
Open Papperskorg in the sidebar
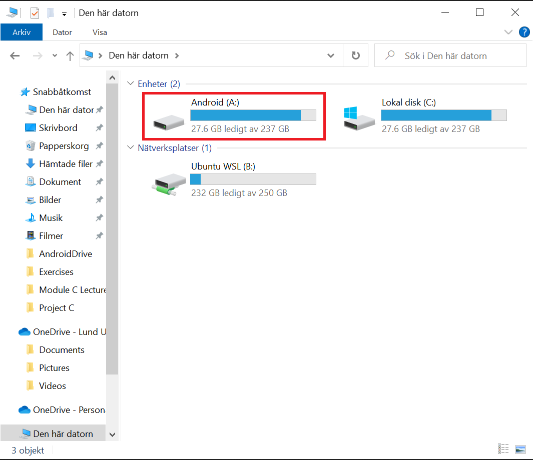coord(57,146)
